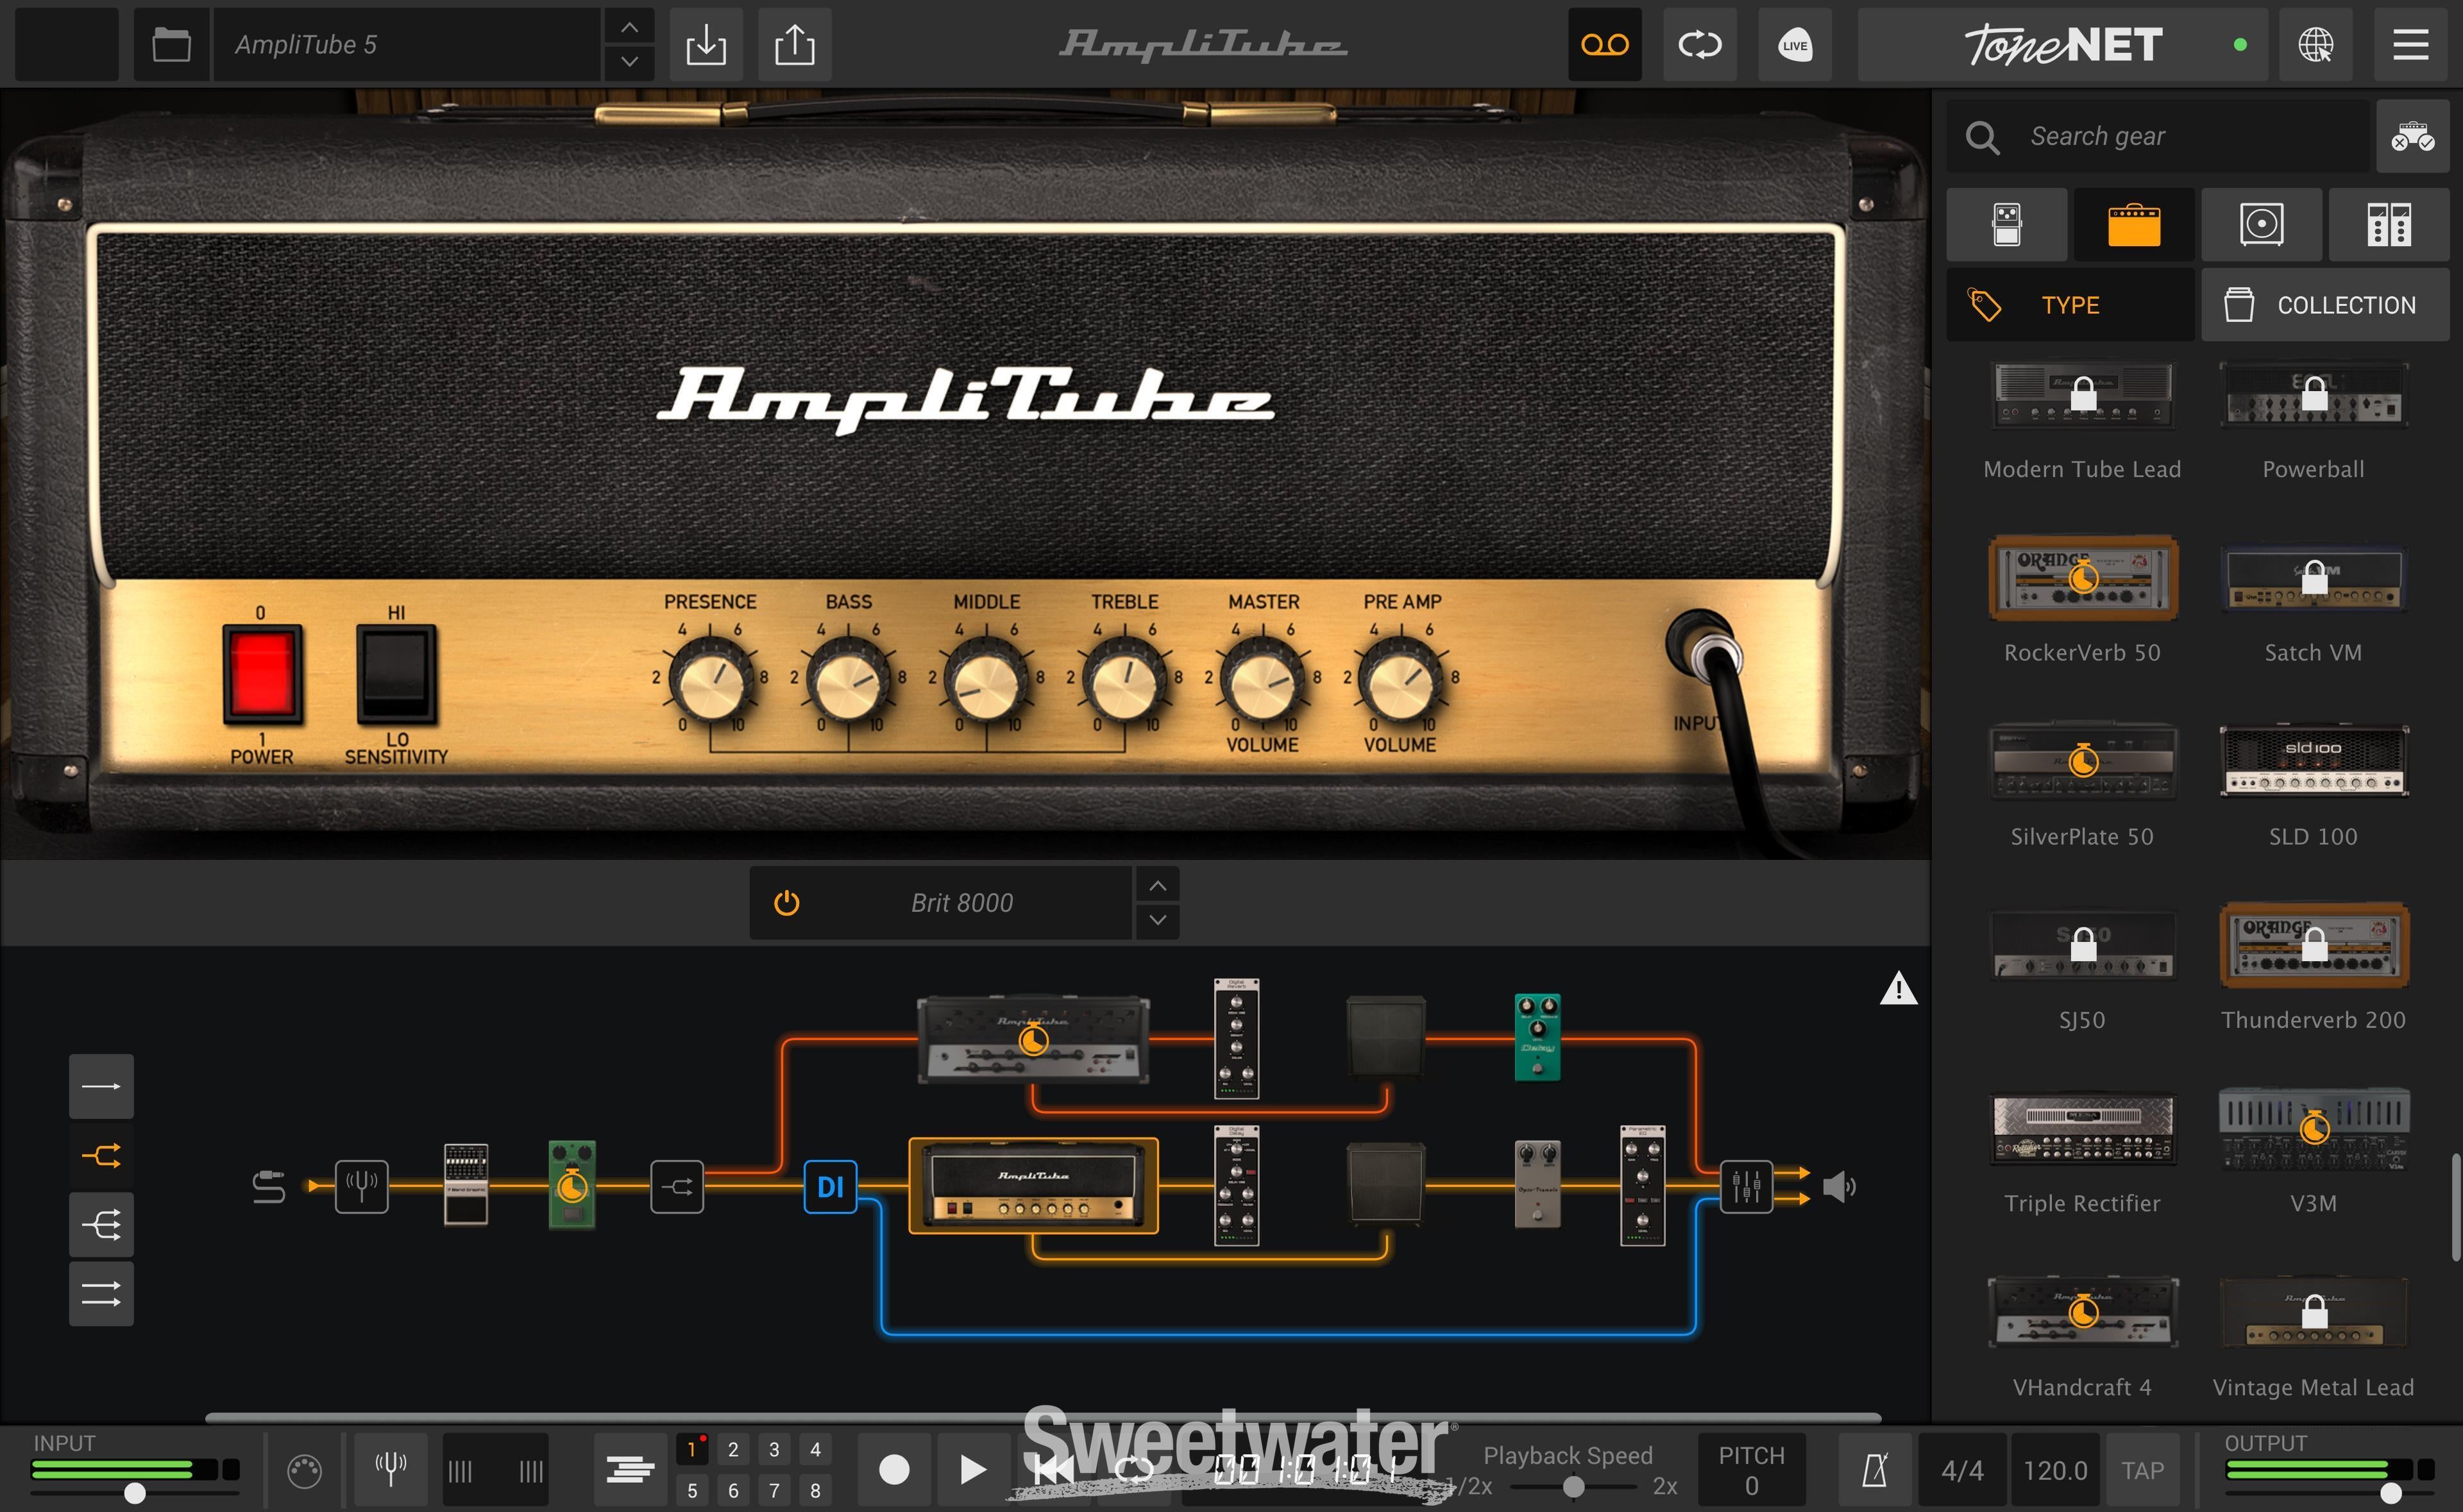Click the Search gear field

tap(2158, 136)
